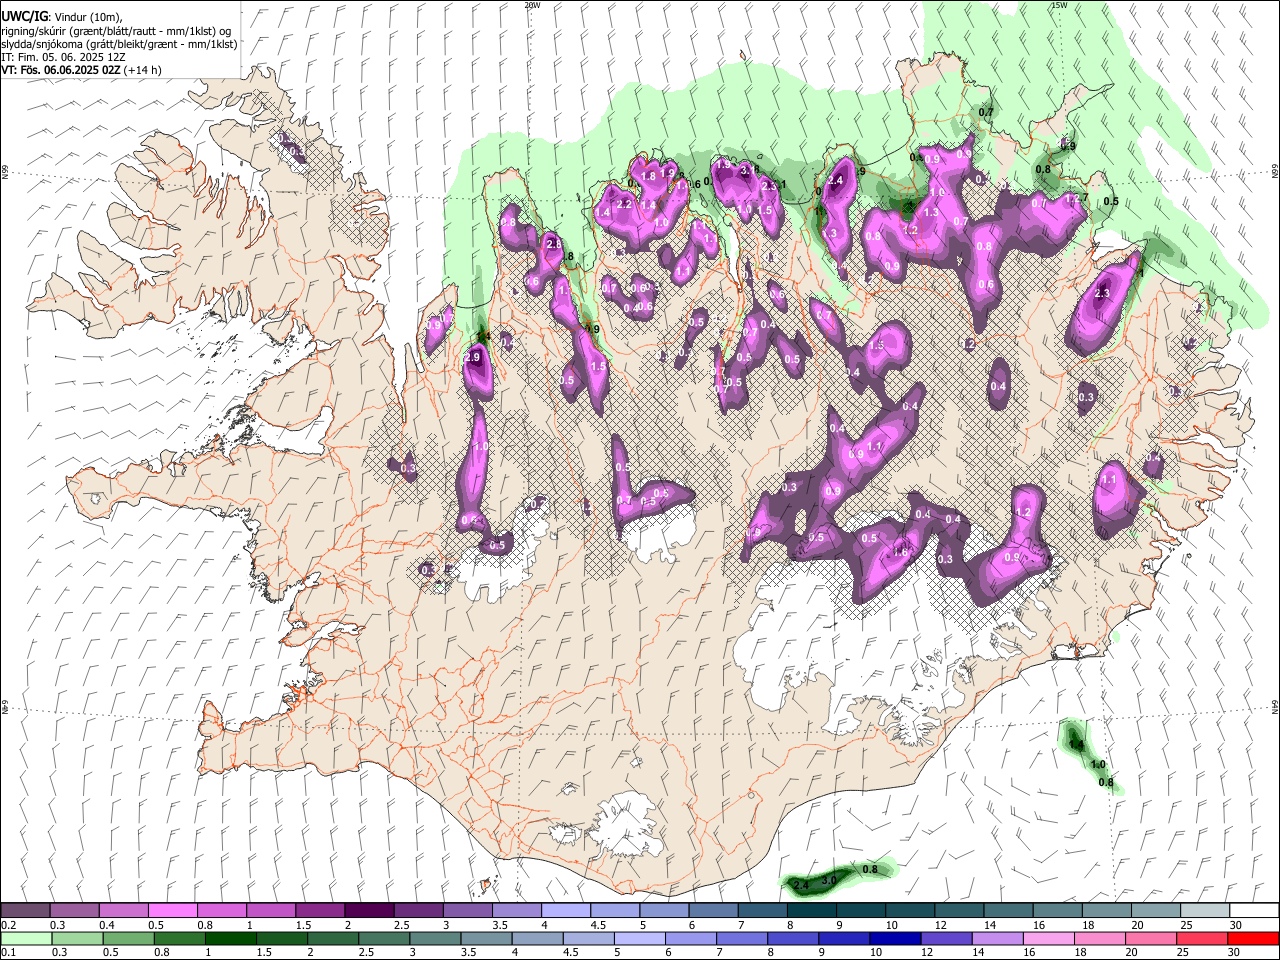Click the lower legend swatch labeled 5
This screenshot has height=960, width=1280.
(x=639, y=938)
